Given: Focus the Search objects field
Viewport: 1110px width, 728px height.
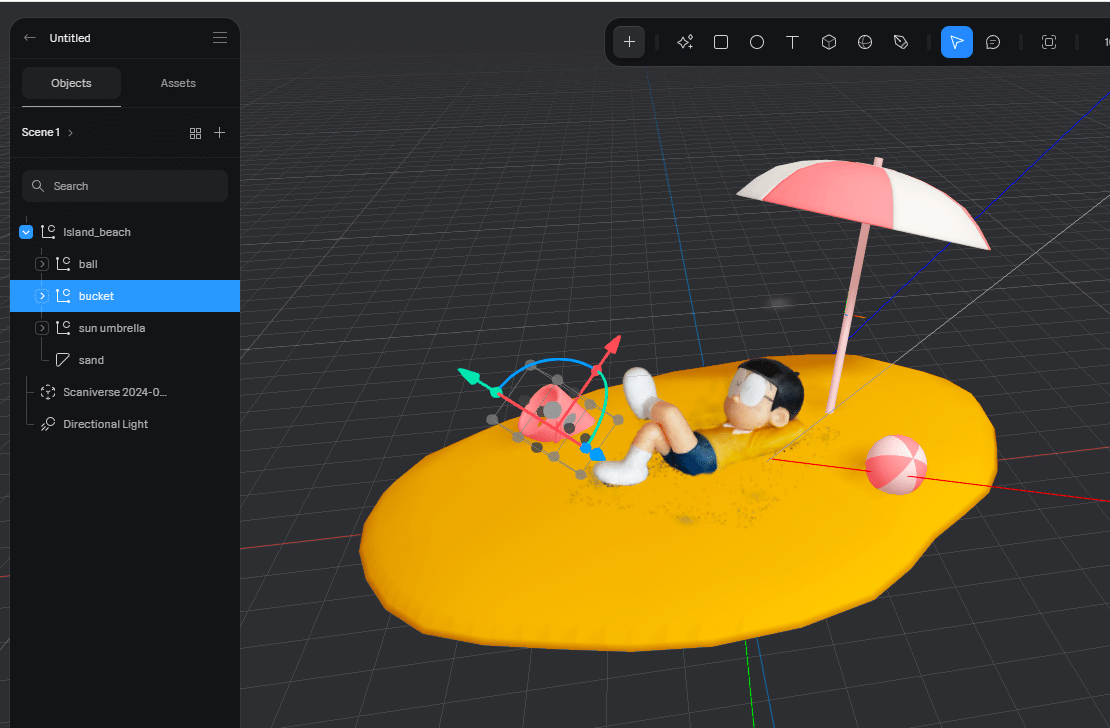Looking at the screenshot, I should point(125,186).
